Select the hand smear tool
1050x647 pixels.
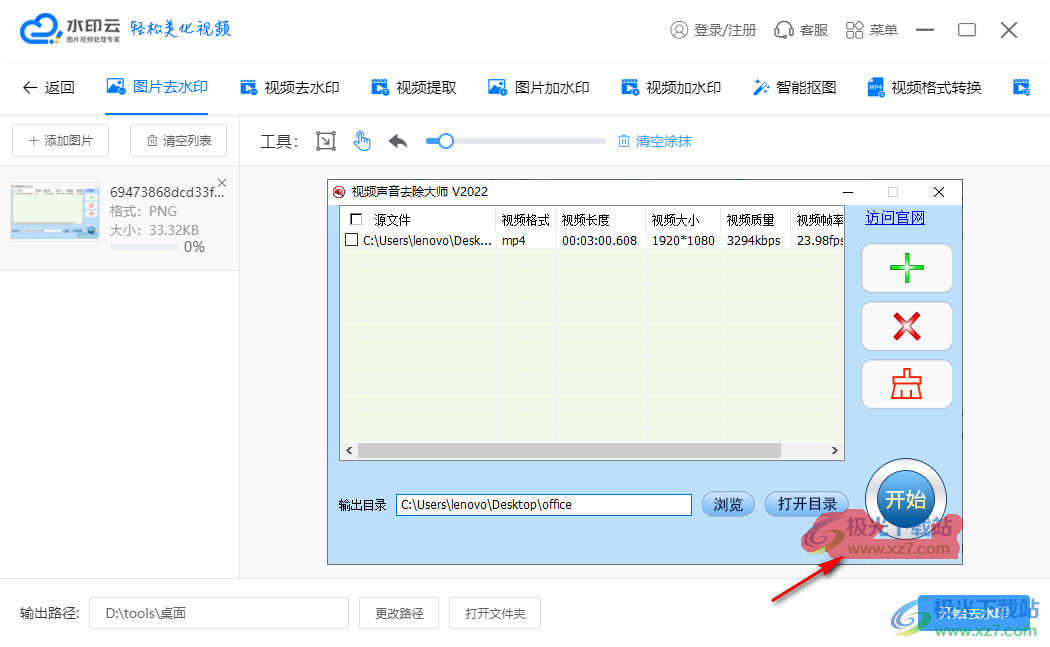tap(362, 141)
